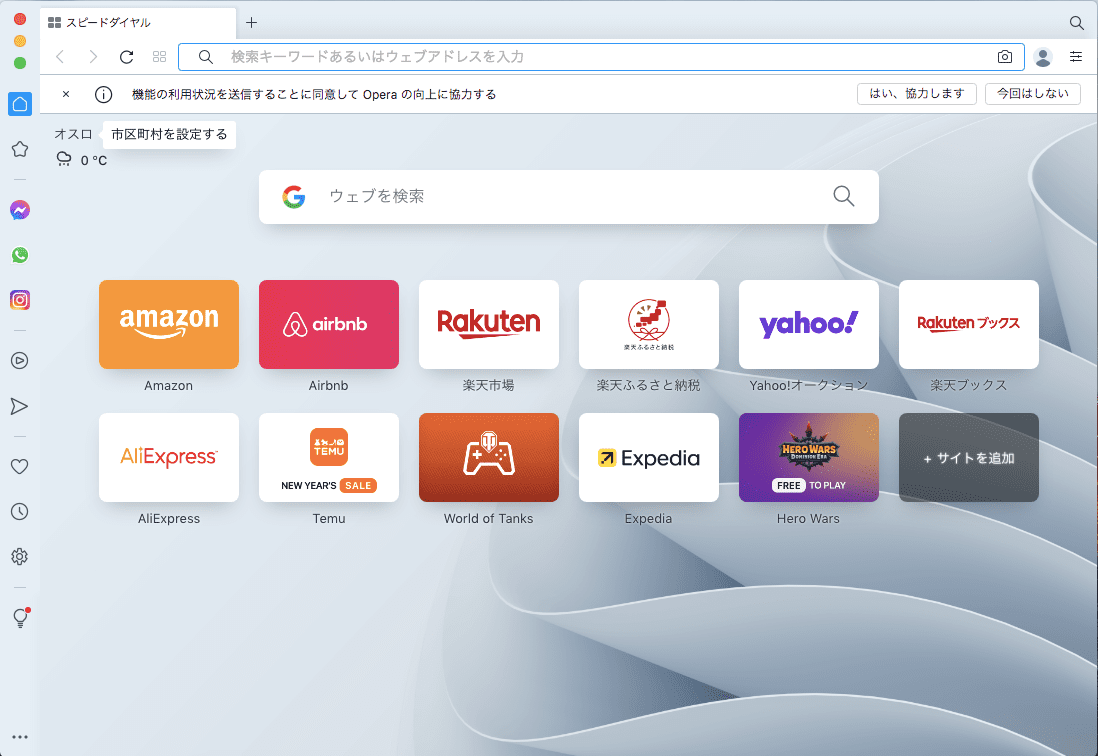The height and width of the screenshot is (756, 1098).
Task: Open the Temu speed dial tile
Action: [x=329, y=458]
